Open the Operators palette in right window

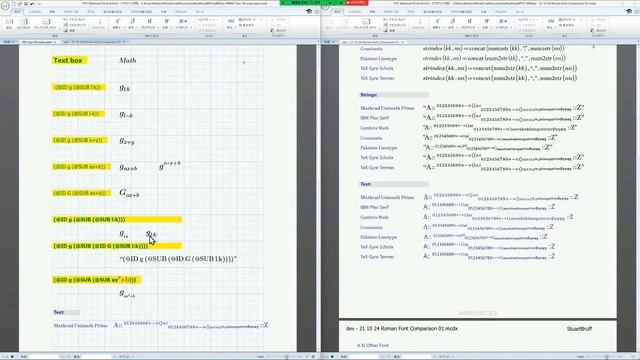click(437, 23)
